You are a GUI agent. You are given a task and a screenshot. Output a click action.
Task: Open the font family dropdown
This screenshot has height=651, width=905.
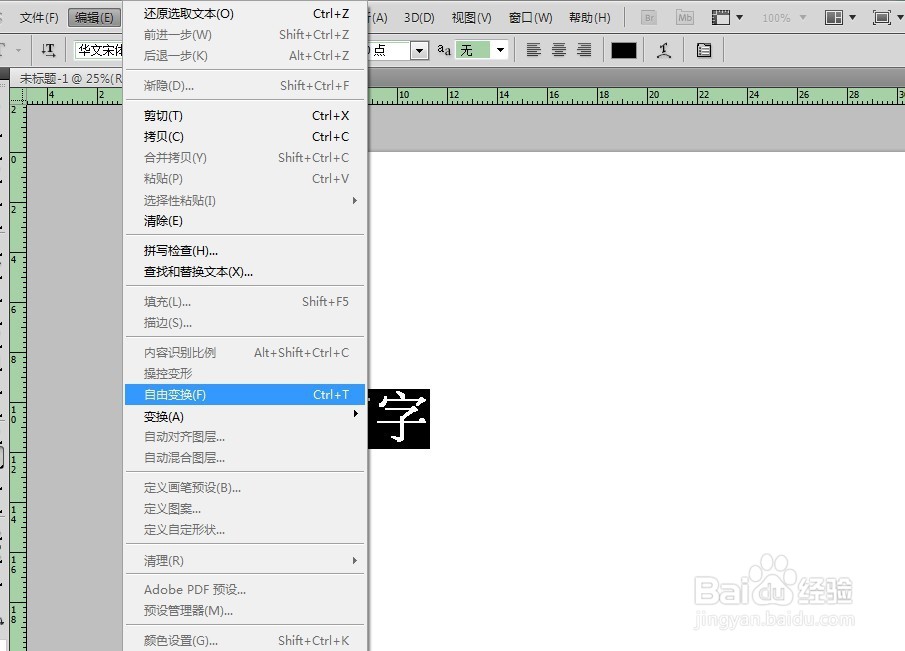click(97, 49)
